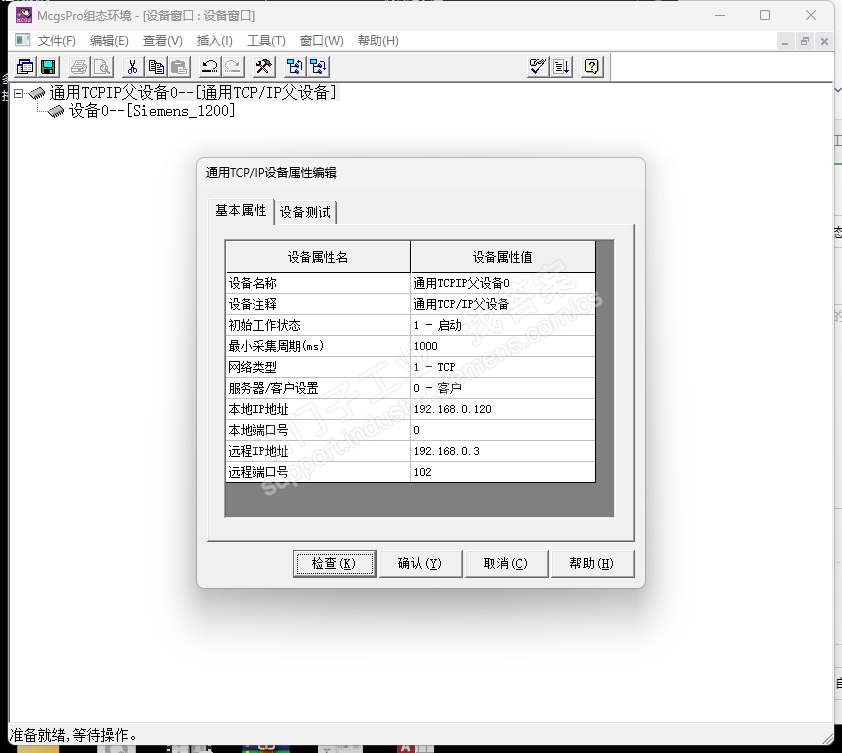842x753 pixels.
Task: Click the download project icon
Action: [x=294, y=67]
